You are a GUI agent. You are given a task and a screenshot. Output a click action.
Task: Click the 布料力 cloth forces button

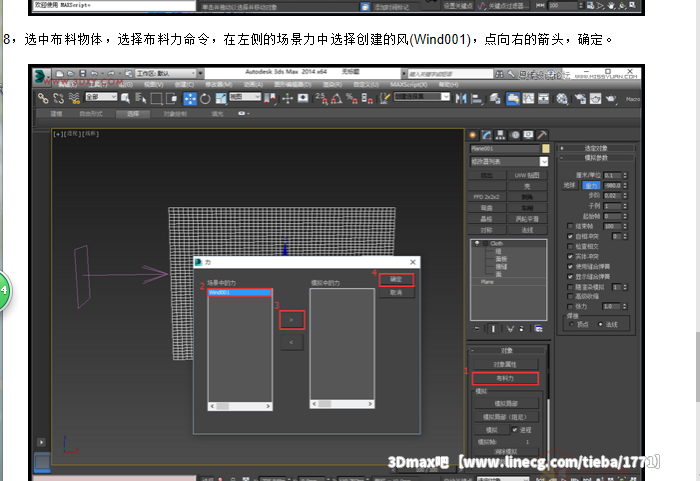[505, 378]
